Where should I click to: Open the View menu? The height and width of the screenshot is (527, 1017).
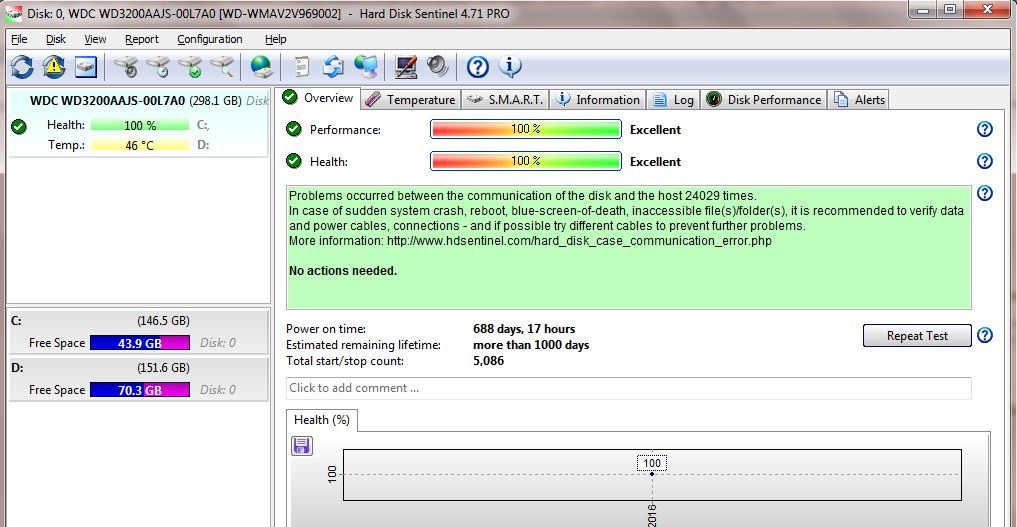[95, 39]
